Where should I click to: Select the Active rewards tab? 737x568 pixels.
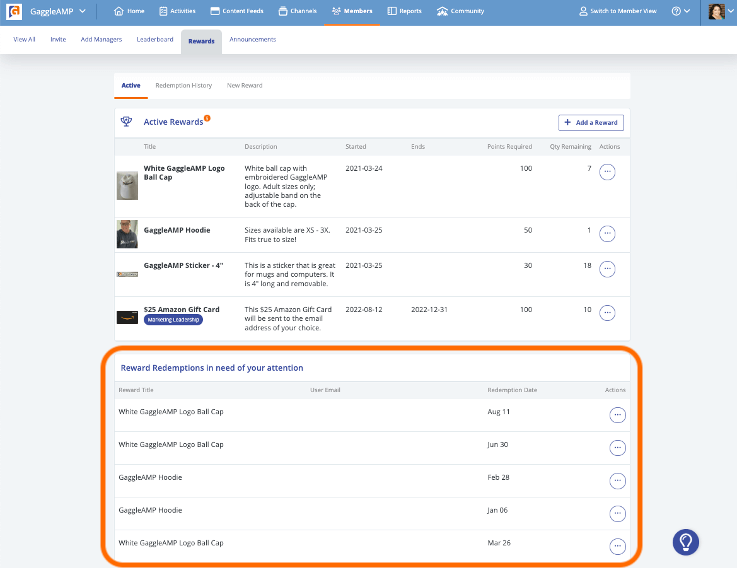(131, 86)
